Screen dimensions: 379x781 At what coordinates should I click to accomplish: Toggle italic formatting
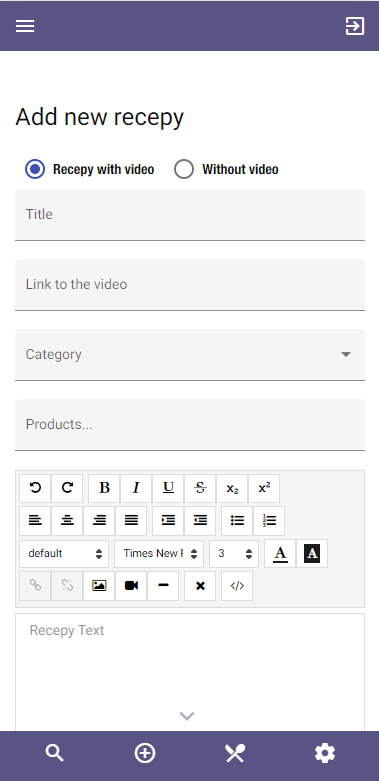136,488
